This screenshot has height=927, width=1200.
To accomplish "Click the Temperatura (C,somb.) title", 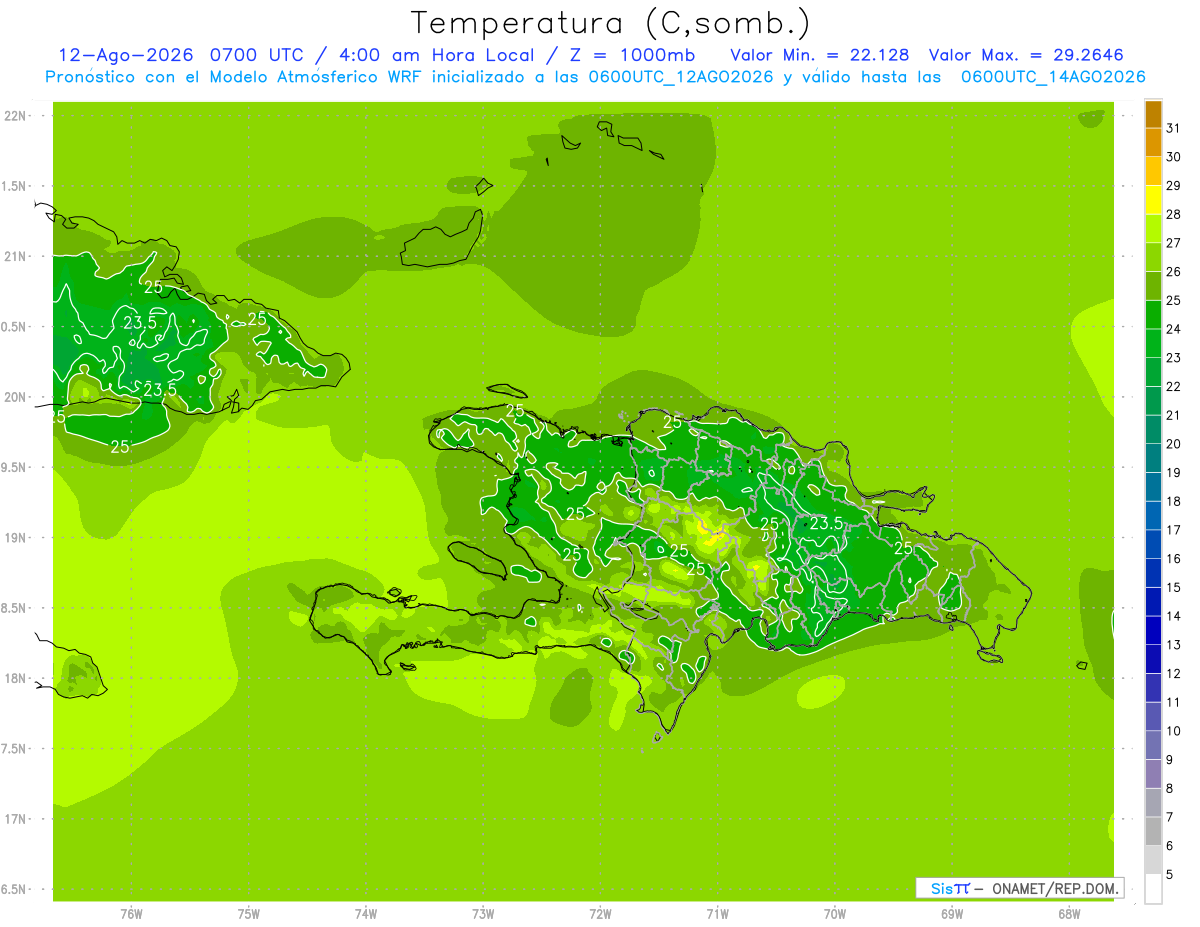I will (x=610, y=24).
